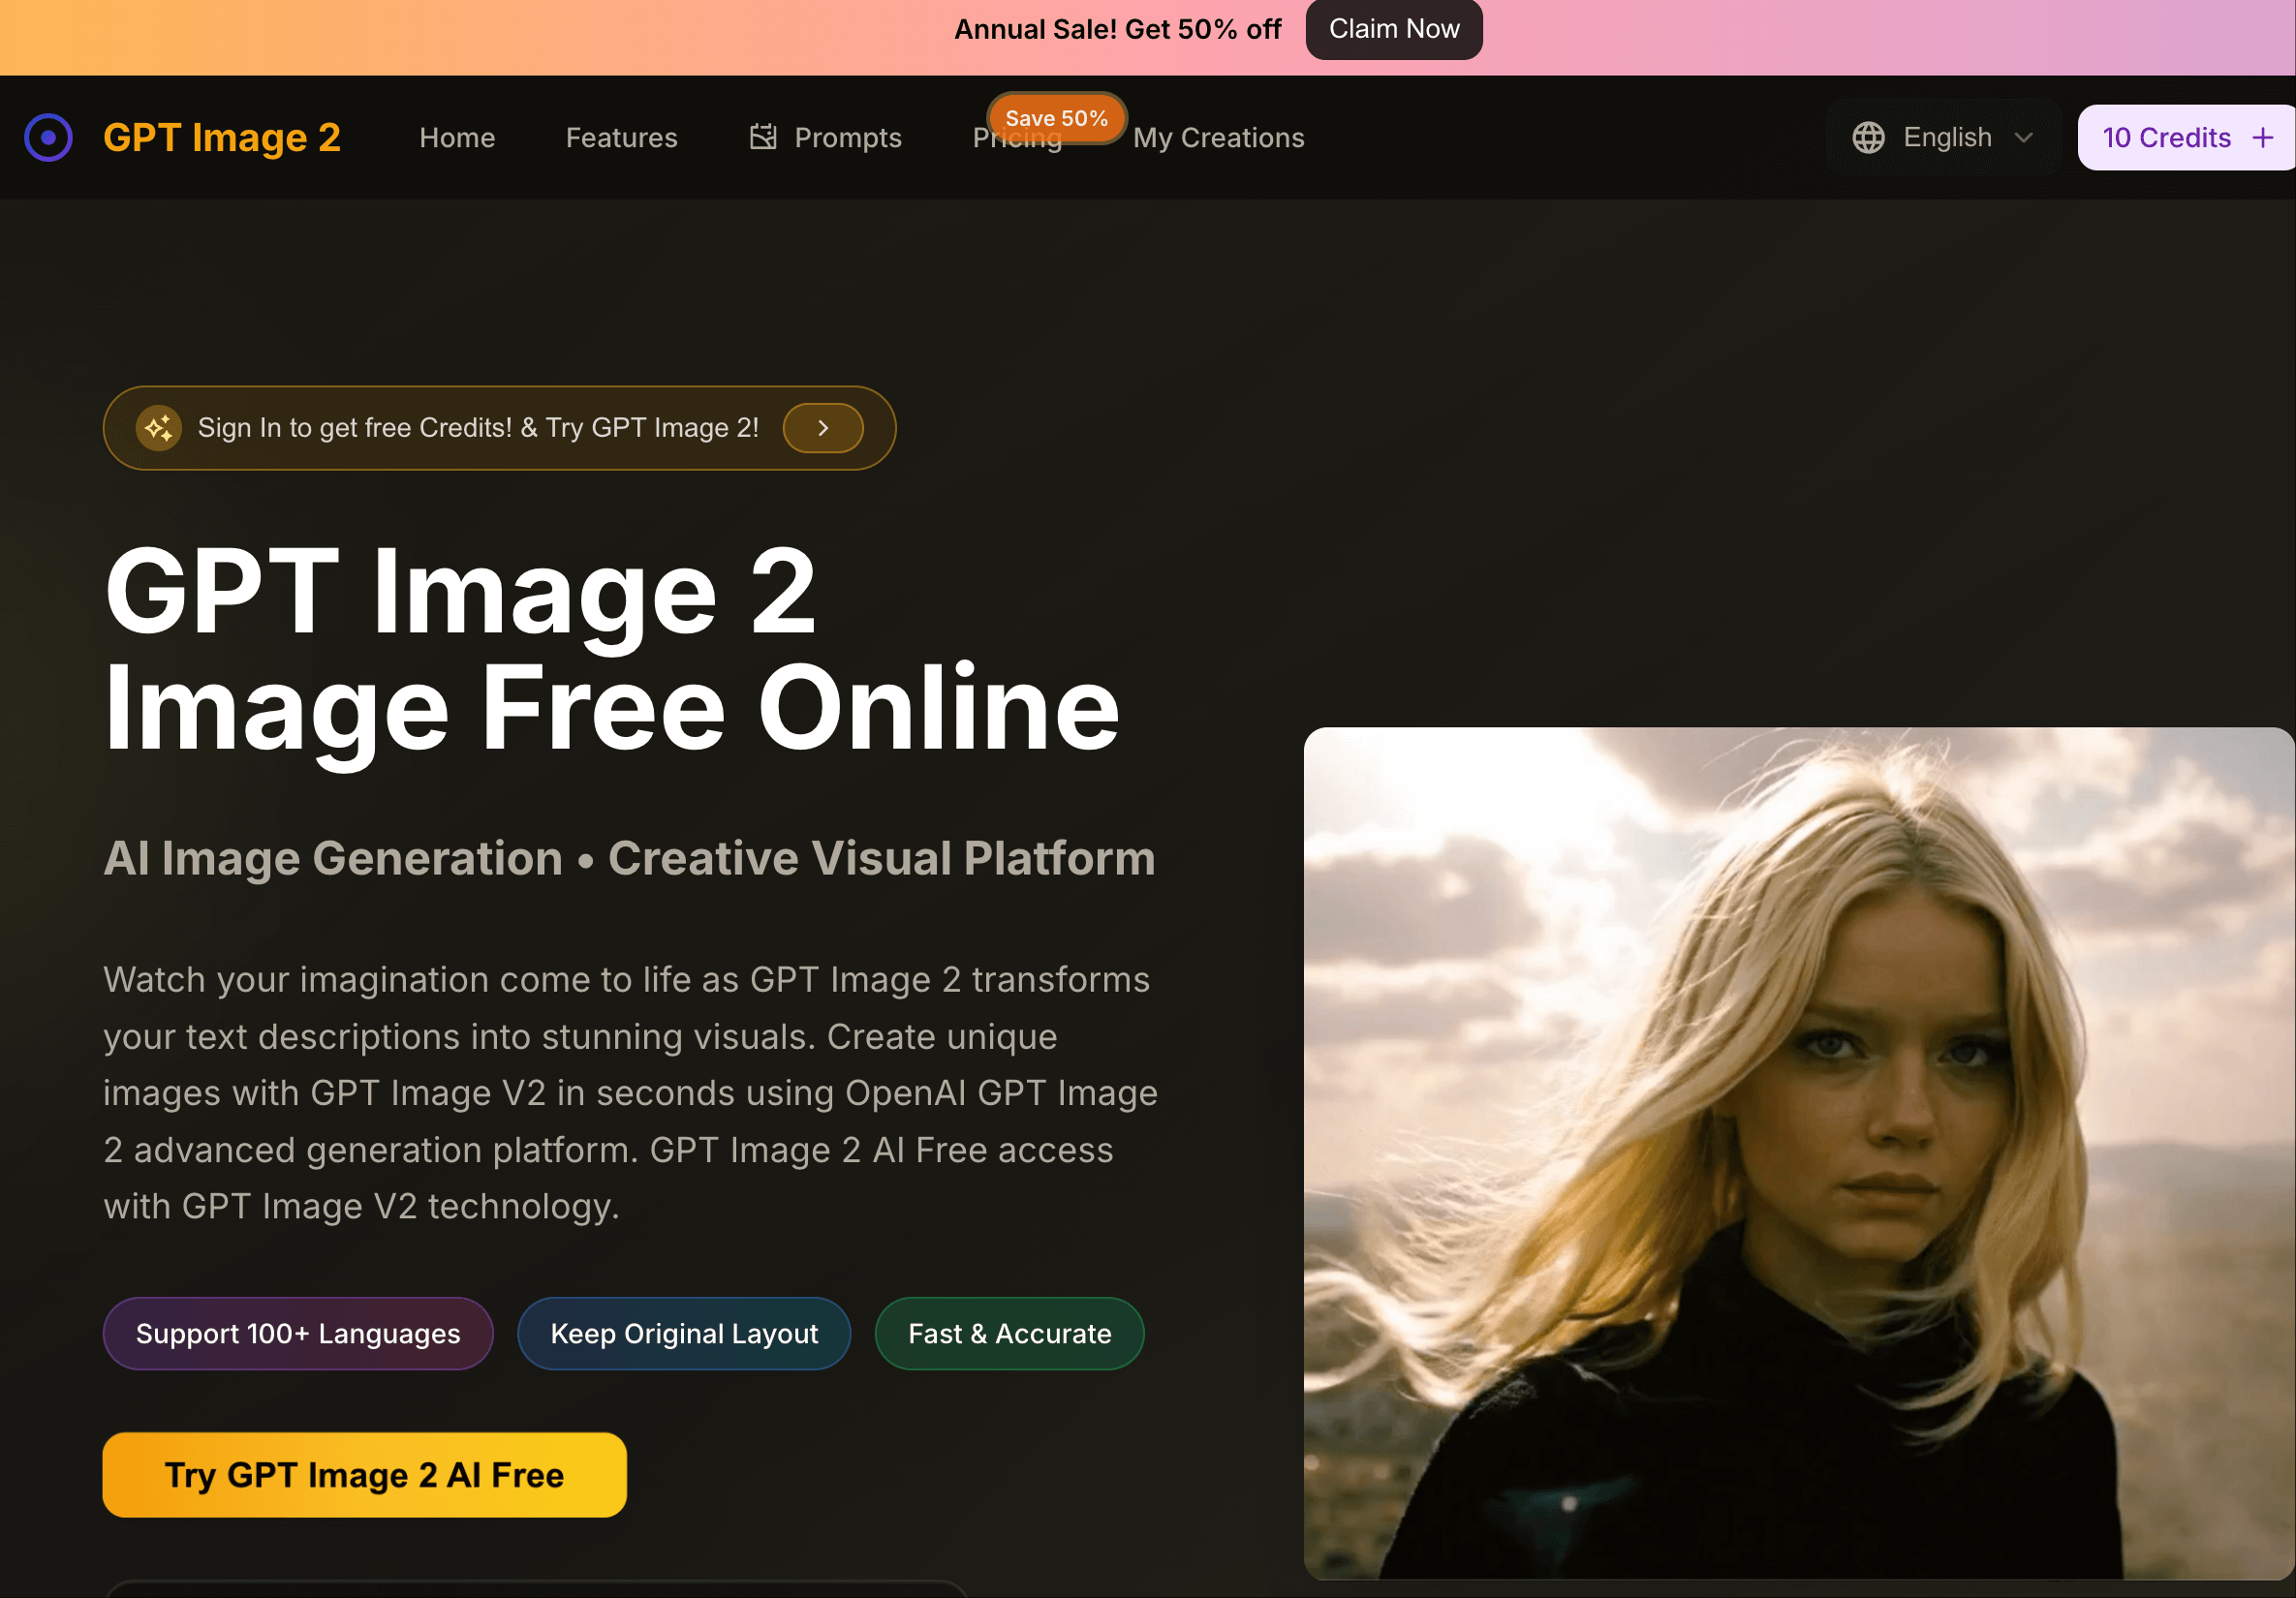
Task: Click Sign In to get free Credits link
Action: [477, 427]
